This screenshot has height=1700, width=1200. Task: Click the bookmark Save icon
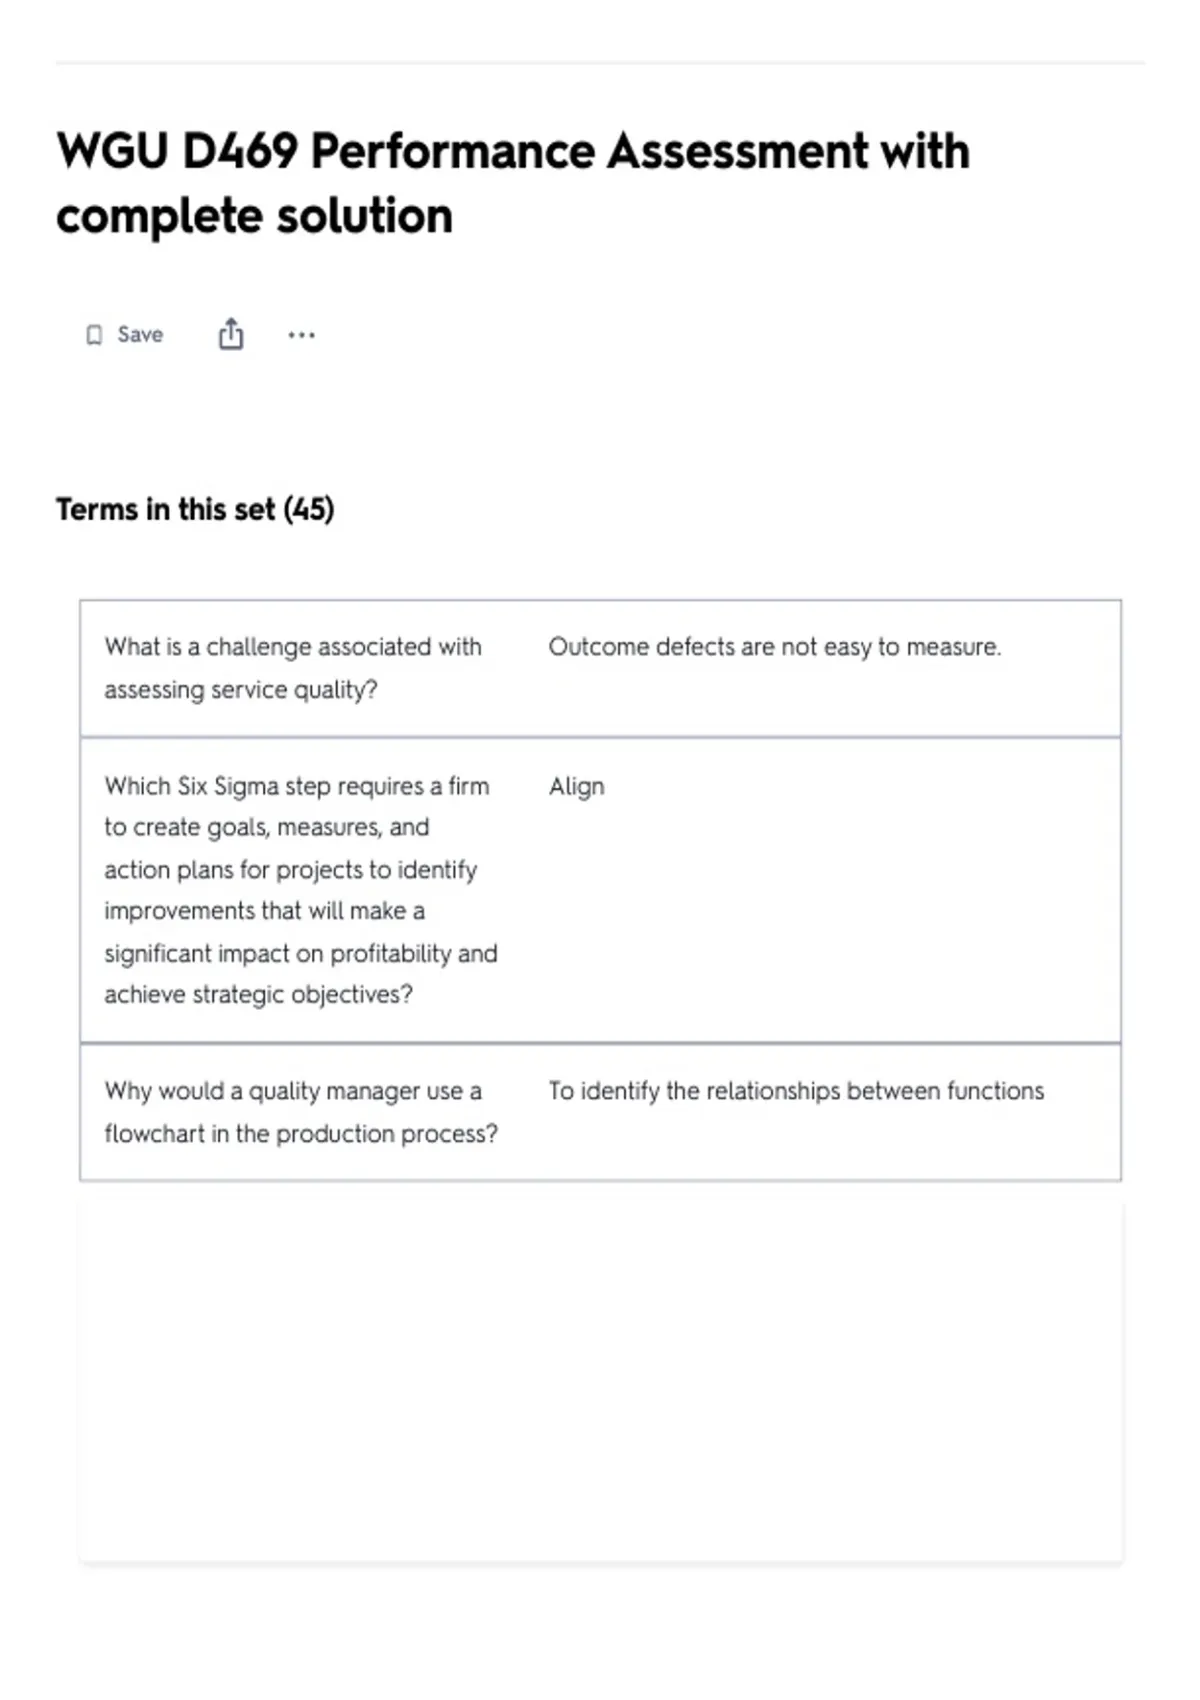tap(94, 335)
